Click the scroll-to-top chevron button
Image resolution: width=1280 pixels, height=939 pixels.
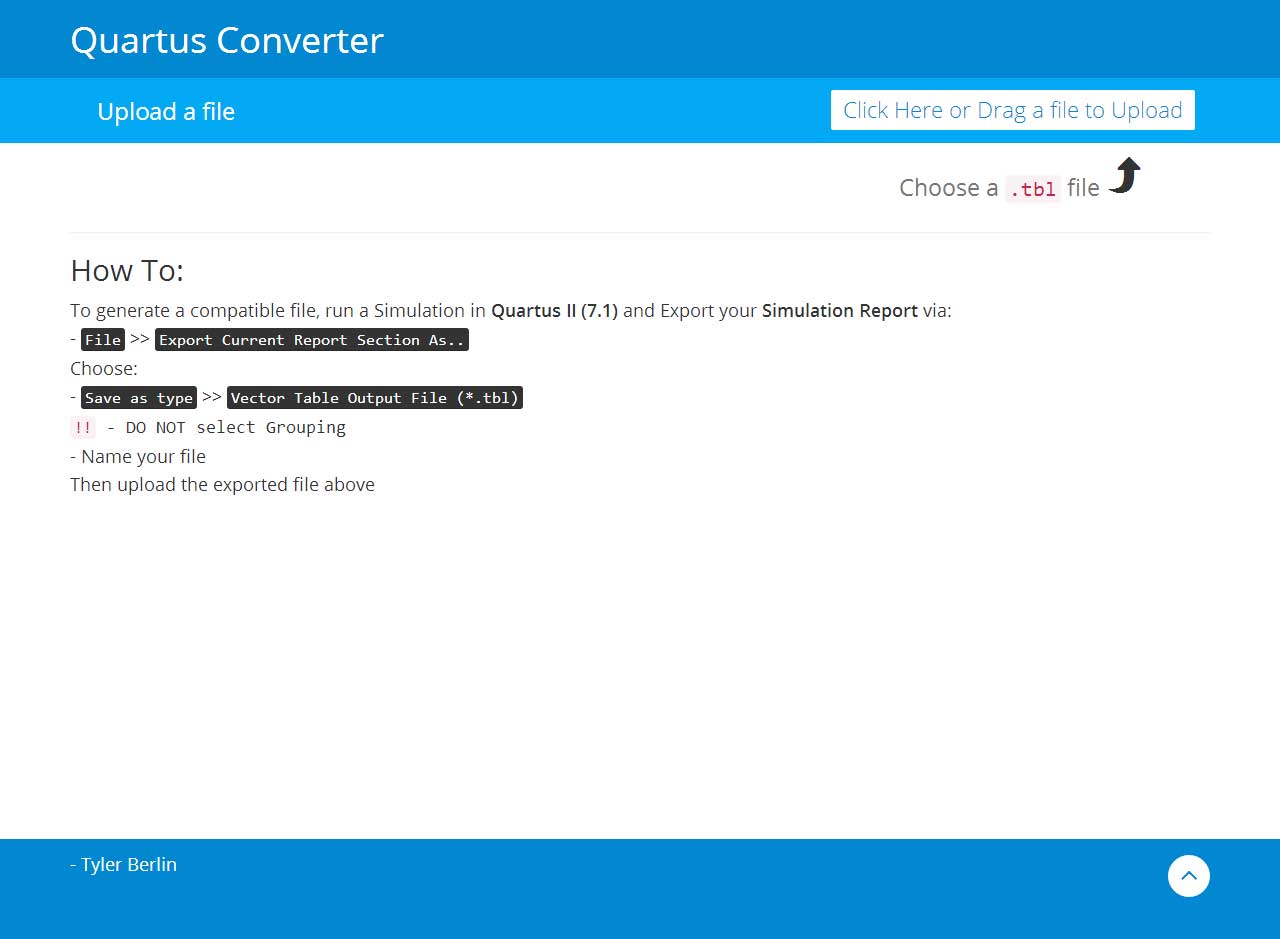pos(1188,876)
